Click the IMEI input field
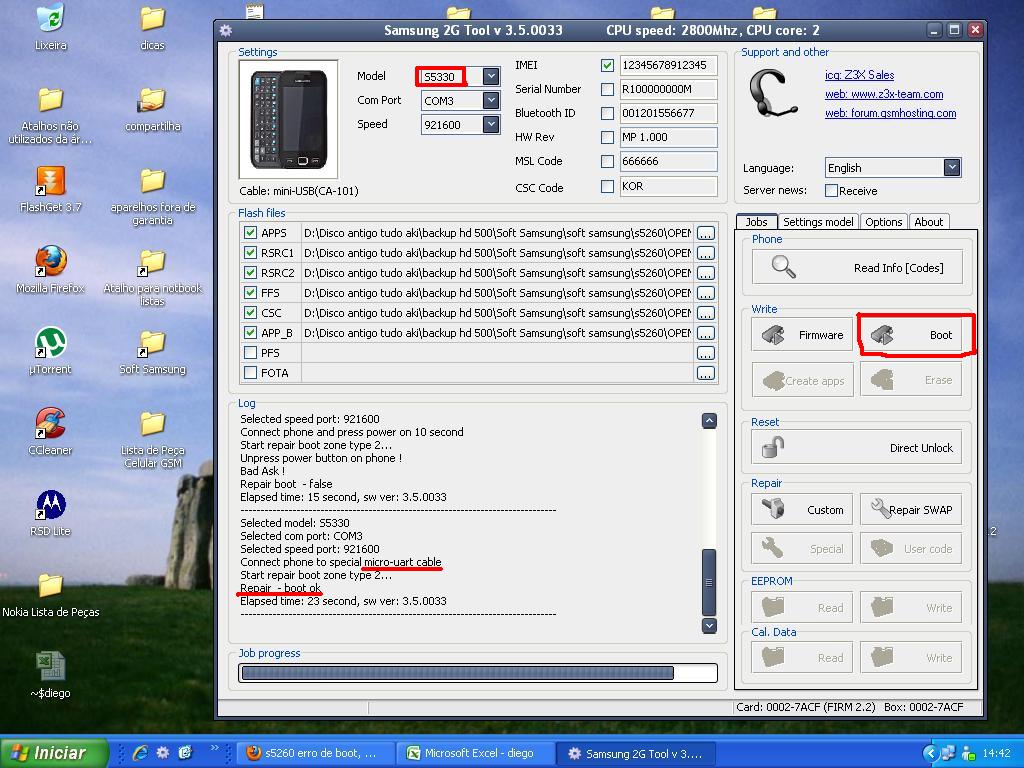 coord(667,65)
